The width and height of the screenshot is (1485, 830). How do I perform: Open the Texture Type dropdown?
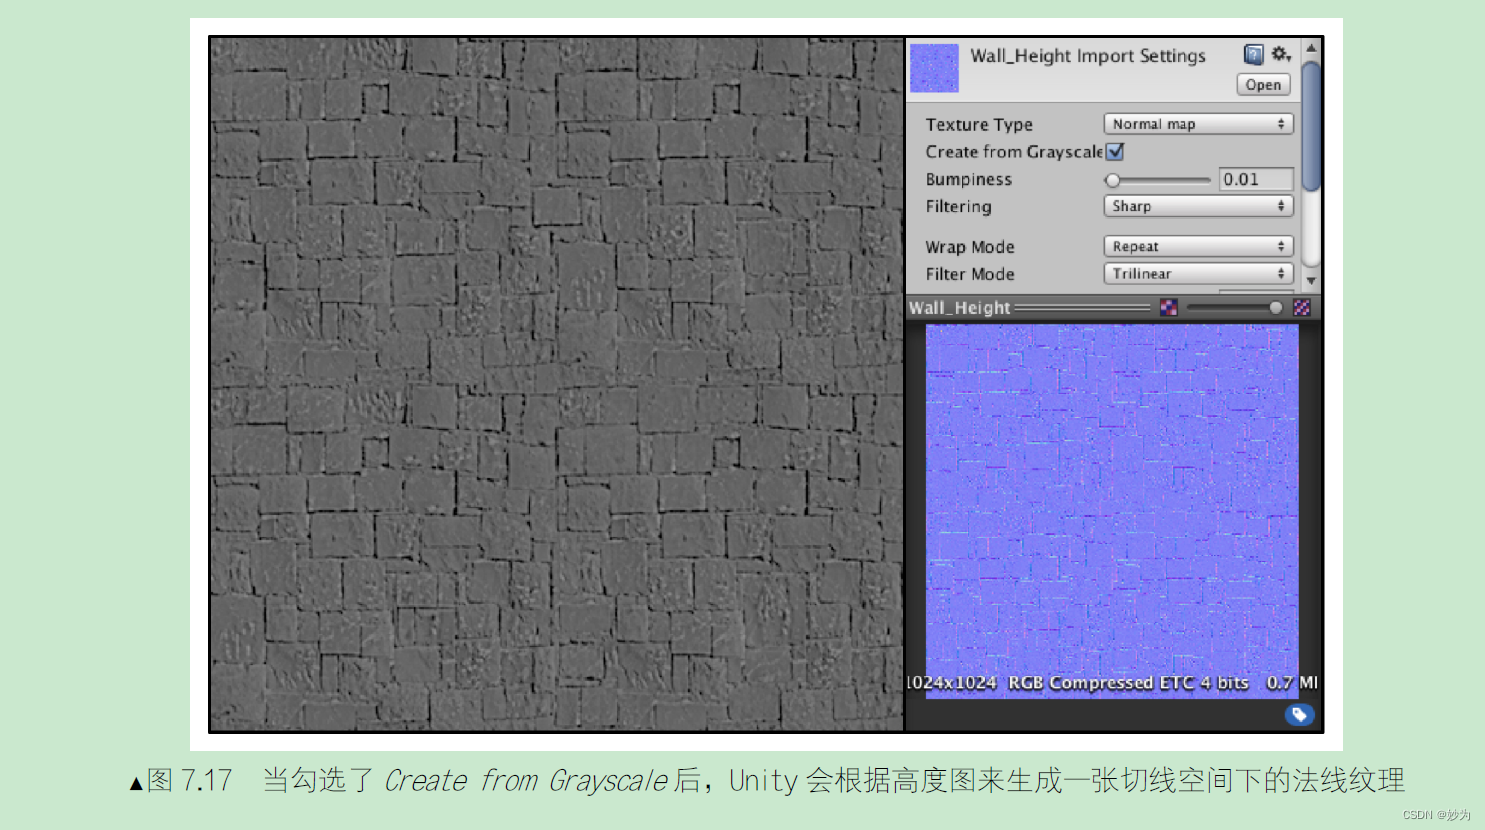(1198, 124)
